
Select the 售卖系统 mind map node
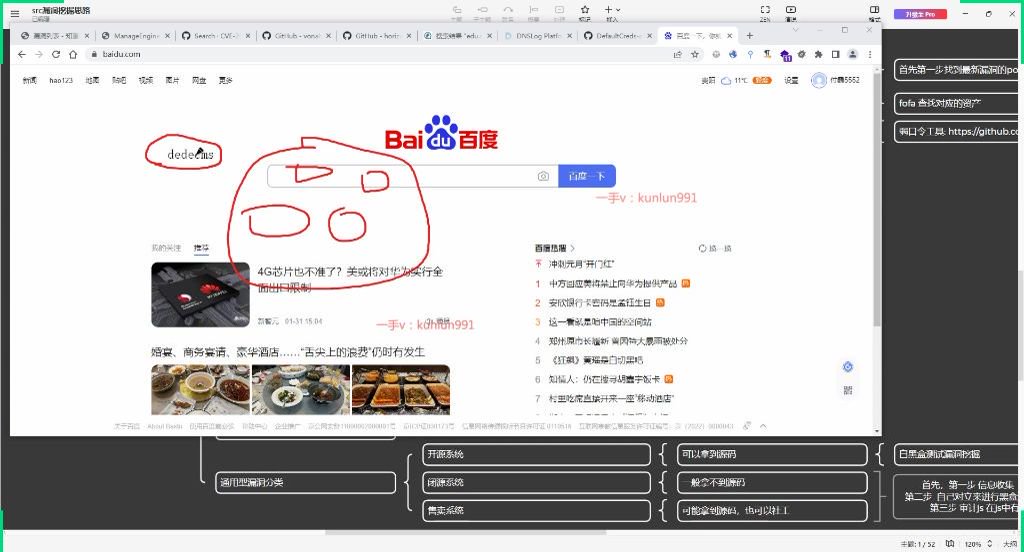coord(536,510)
